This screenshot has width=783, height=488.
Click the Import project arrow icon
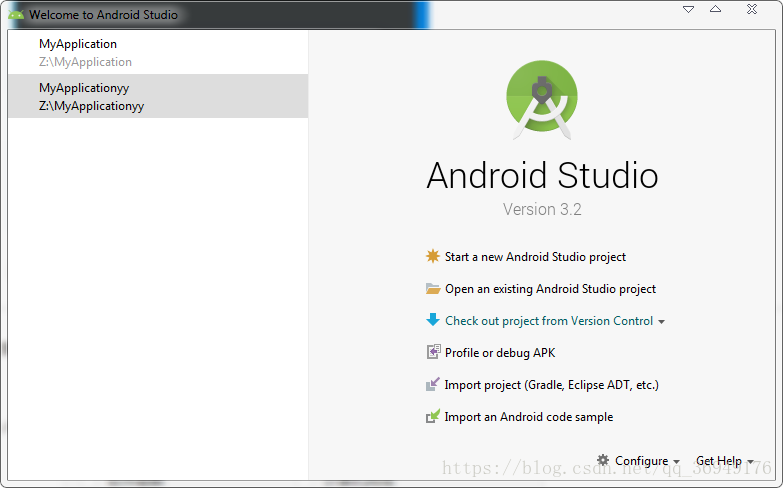pos(432,384)
